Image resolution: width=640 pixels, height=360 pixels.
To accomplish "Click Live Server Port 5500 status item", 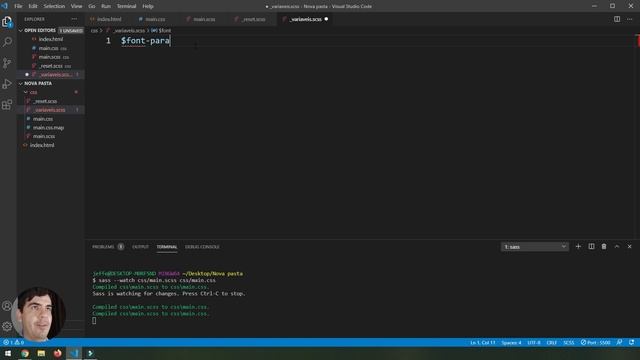I will point(596,342).
